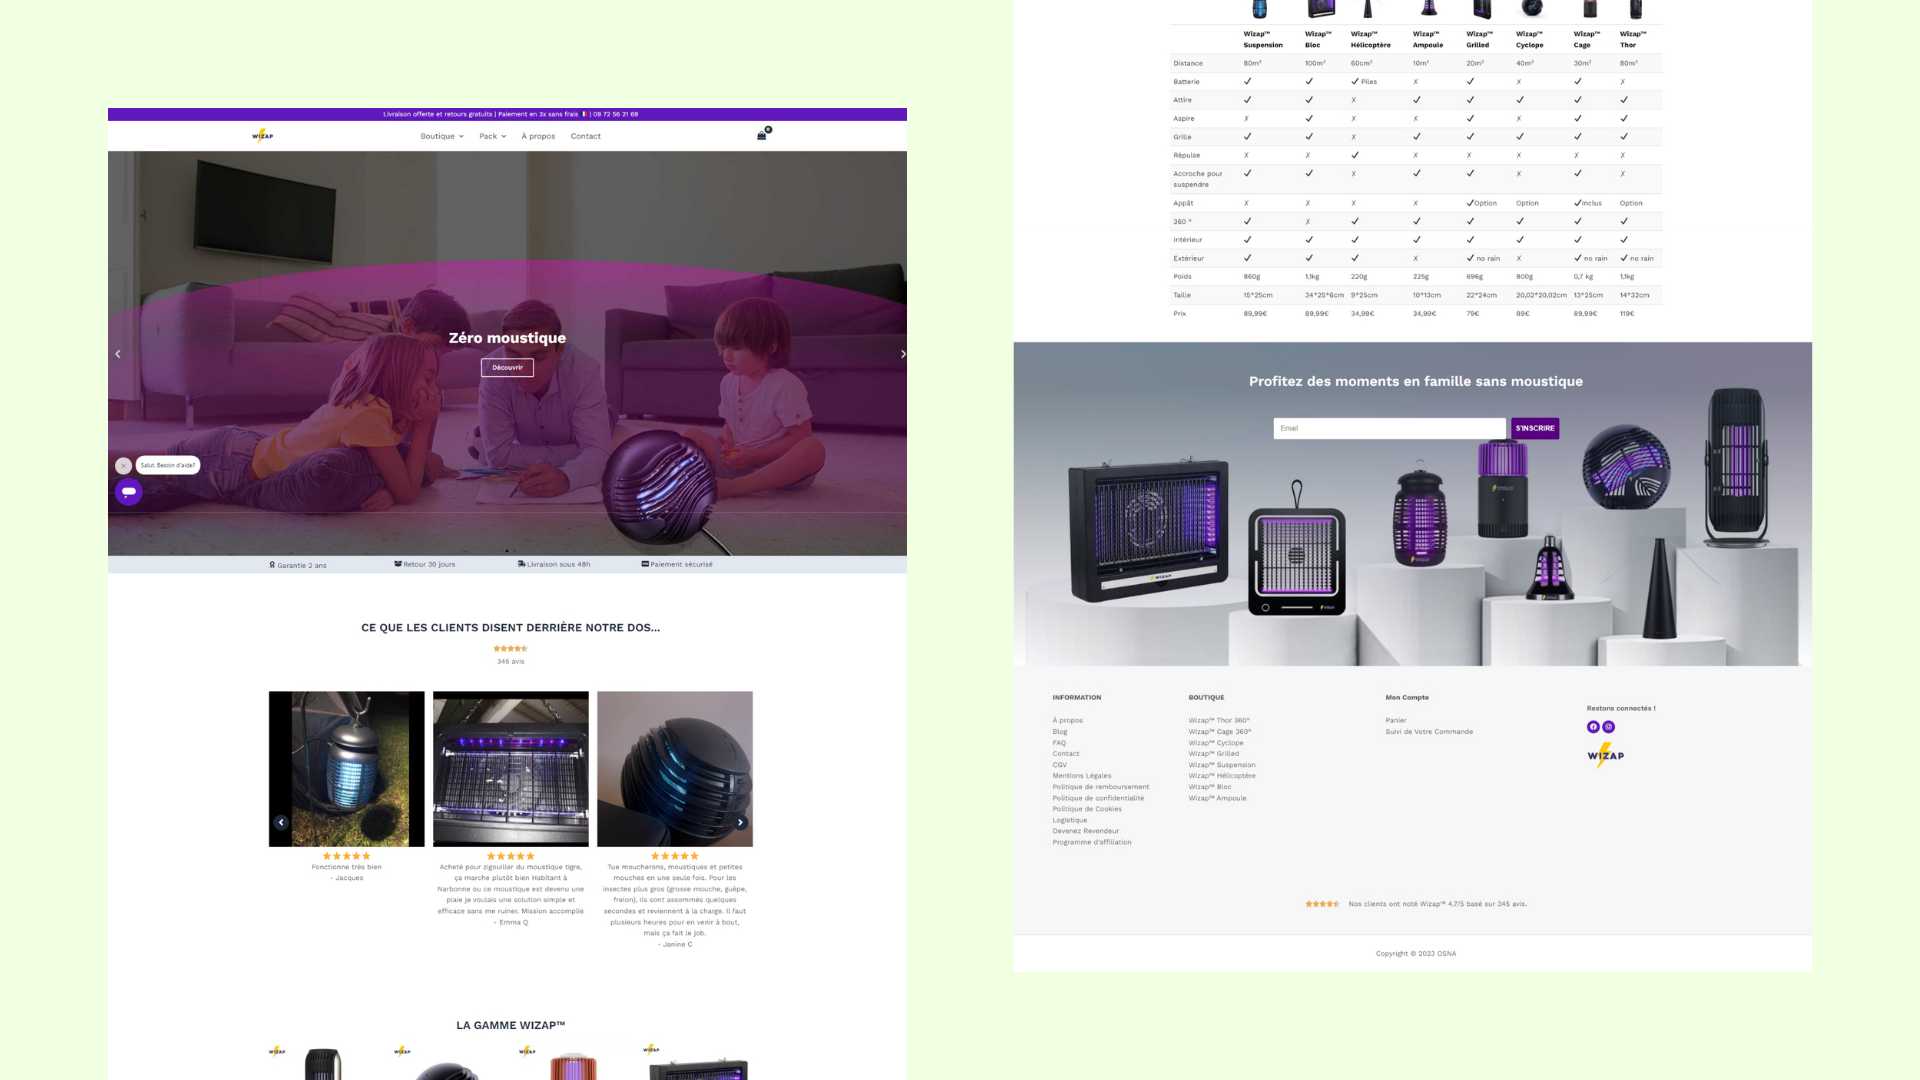Click the Wizap Cyclope column header in table

coord(1530,39)
